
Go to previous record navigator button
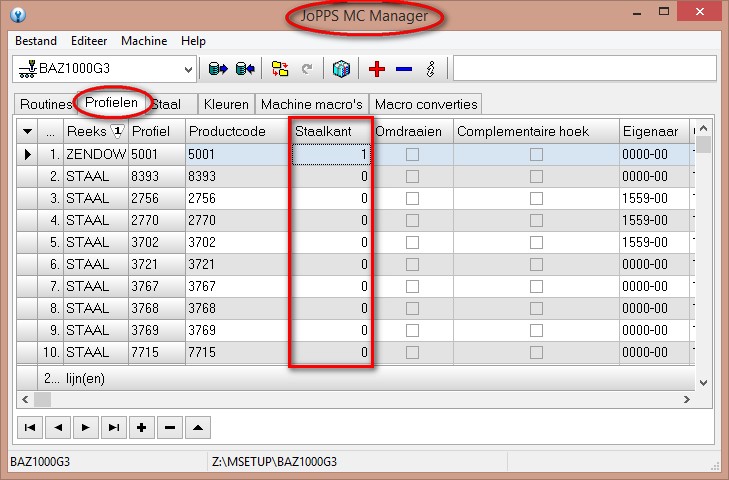pyautogui.click(x=58, y=427)
